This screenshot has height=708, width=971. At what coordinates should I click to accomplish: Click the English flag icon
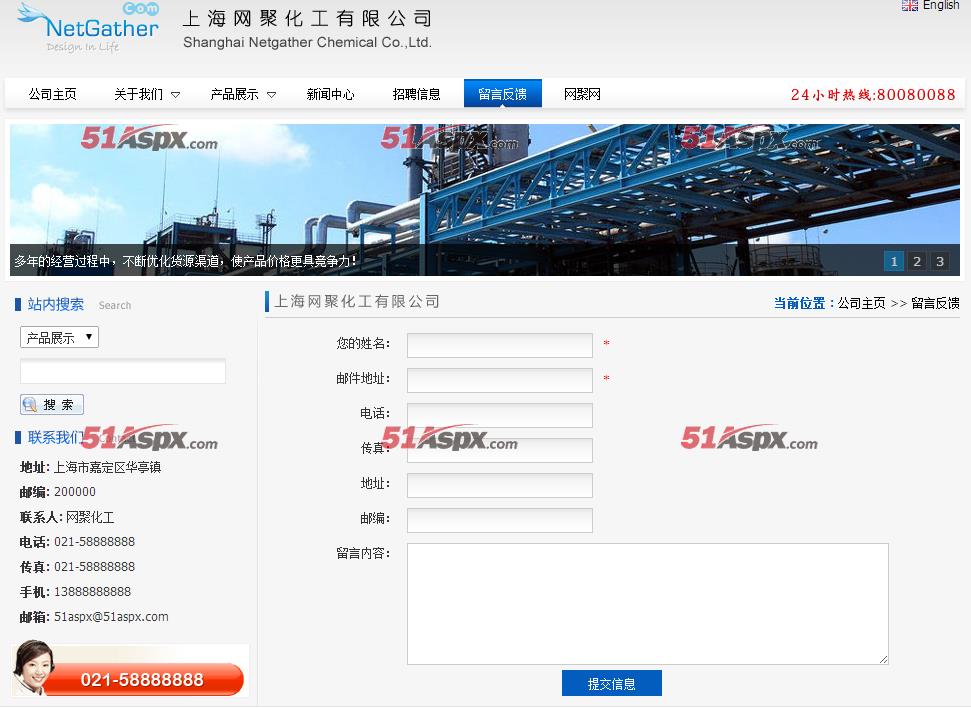910,6
